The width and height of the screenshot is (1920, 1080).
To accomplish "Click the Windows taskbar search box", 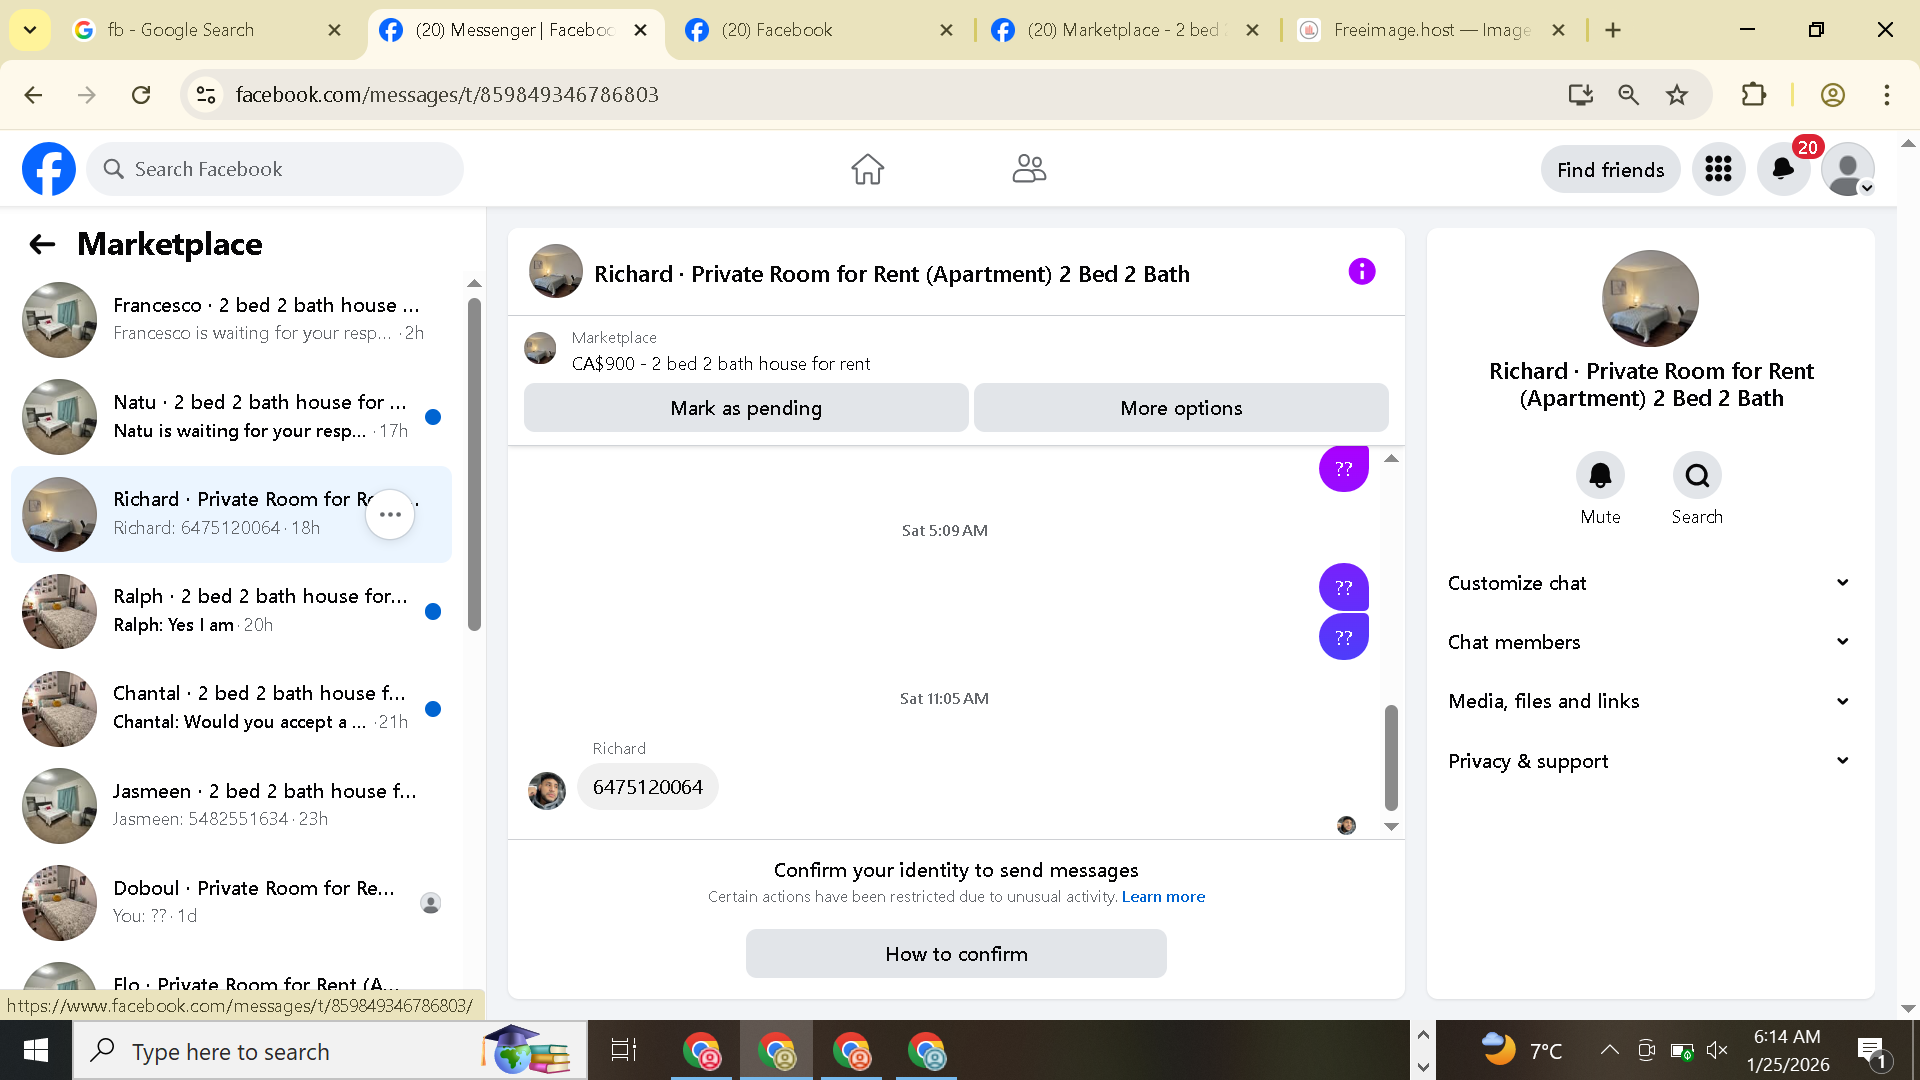I will tap(330, 1051).
